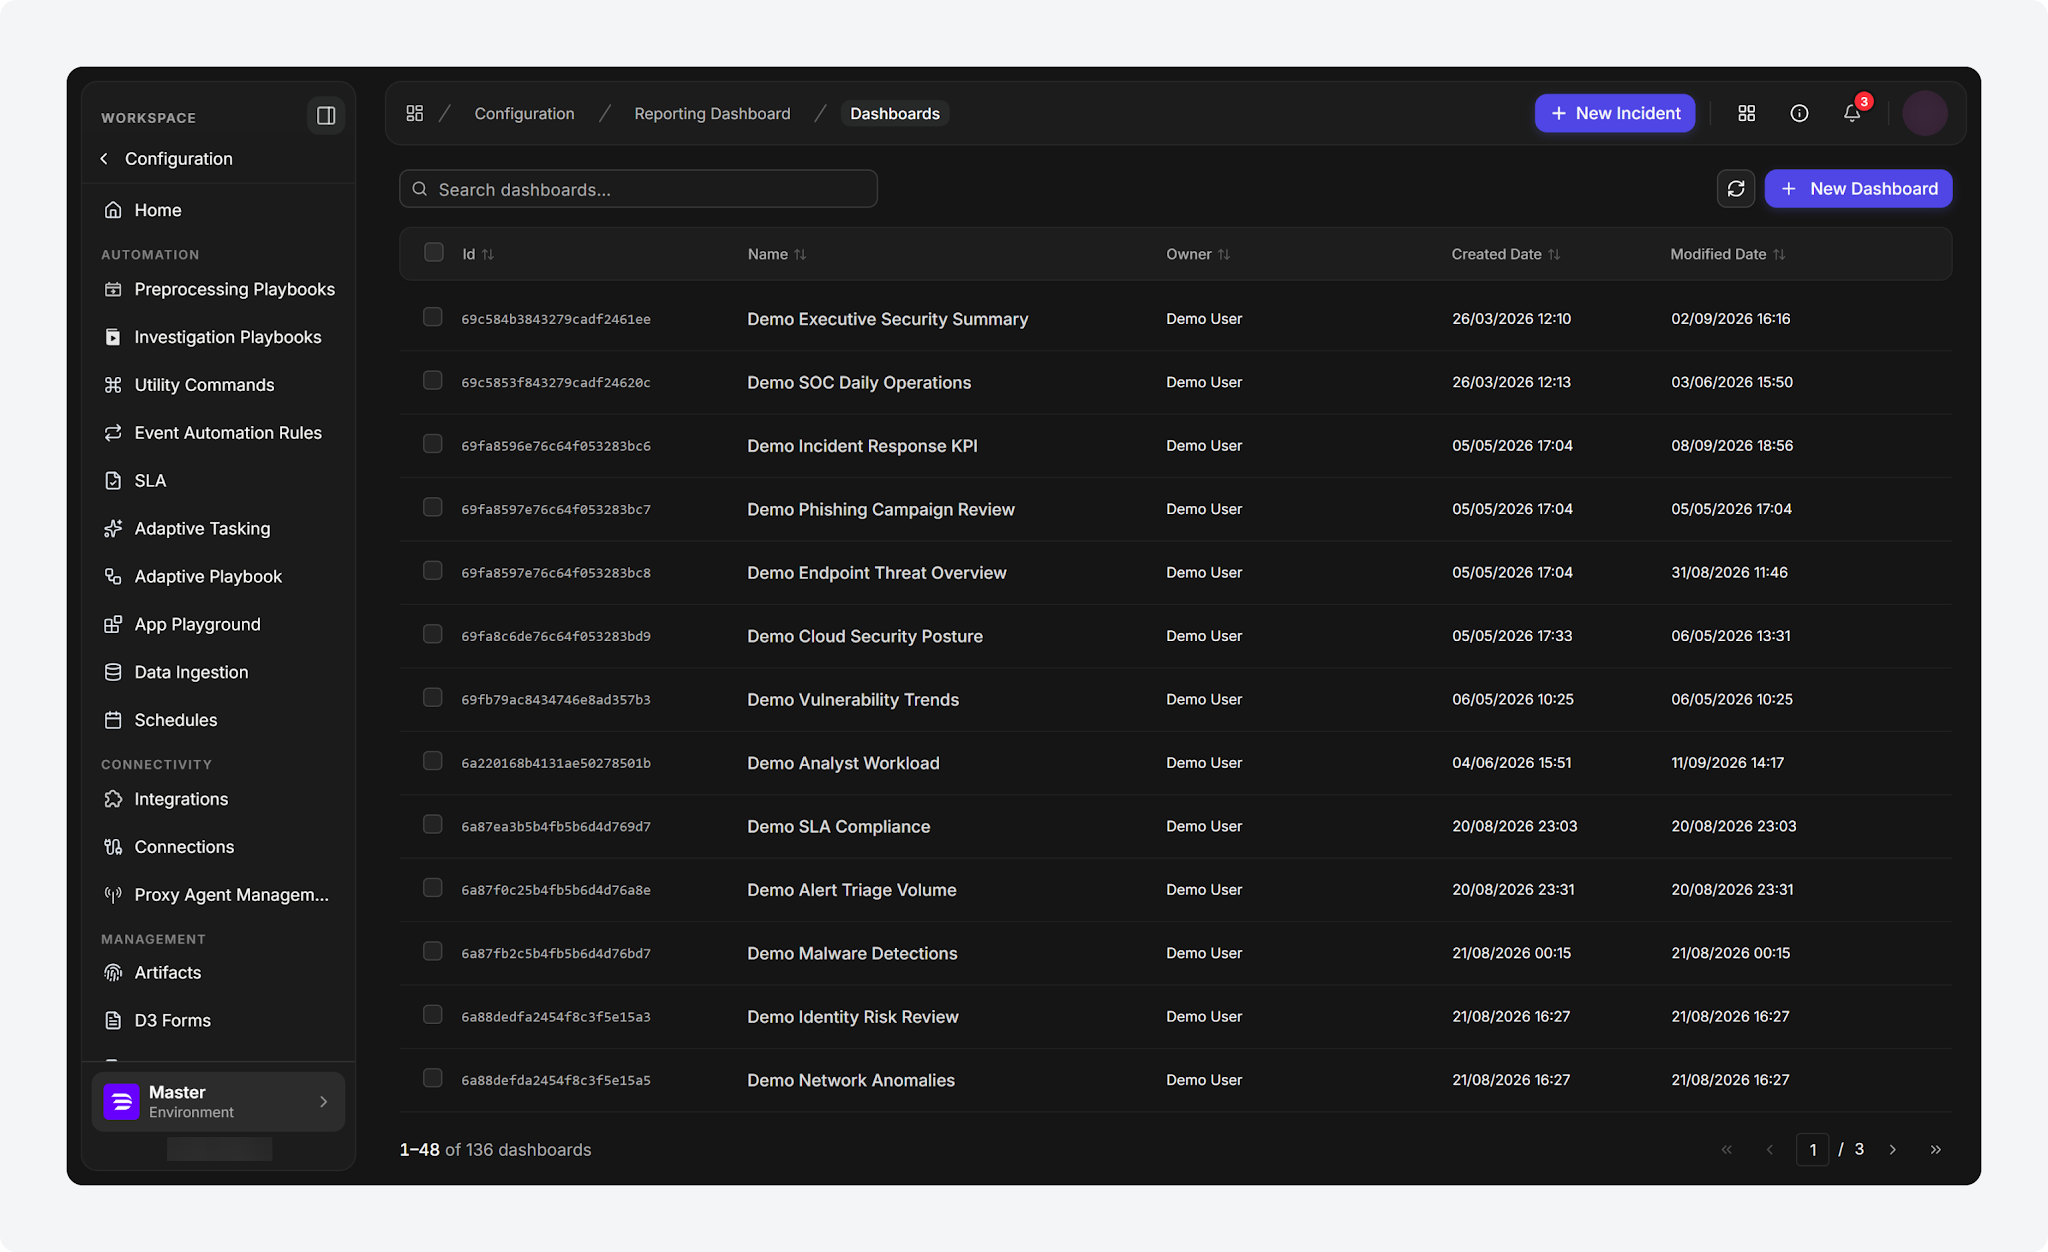Go to Reporting Dashboard breadcrumb
2048x1252 pixels.
pyautogui.click(x=712, y=113)
